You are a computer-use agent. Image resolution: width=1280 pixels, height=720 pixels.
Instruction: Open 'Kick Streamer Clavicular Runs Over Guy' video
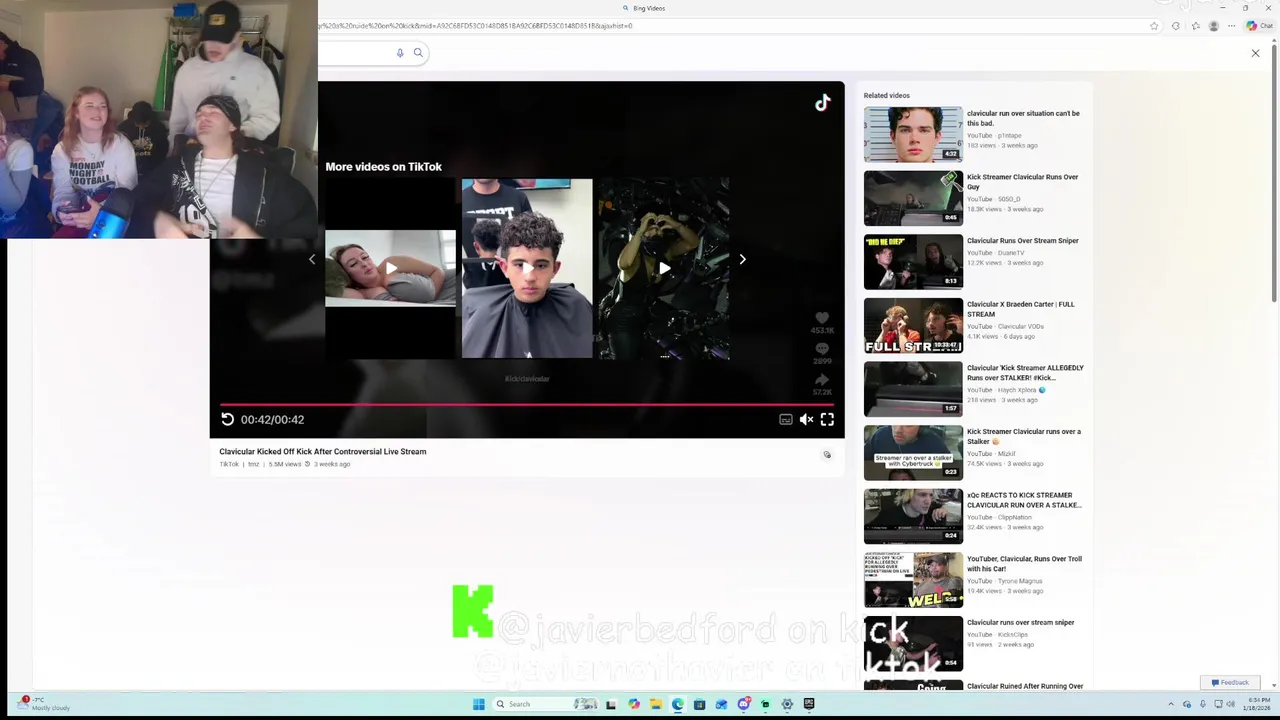1022,182
